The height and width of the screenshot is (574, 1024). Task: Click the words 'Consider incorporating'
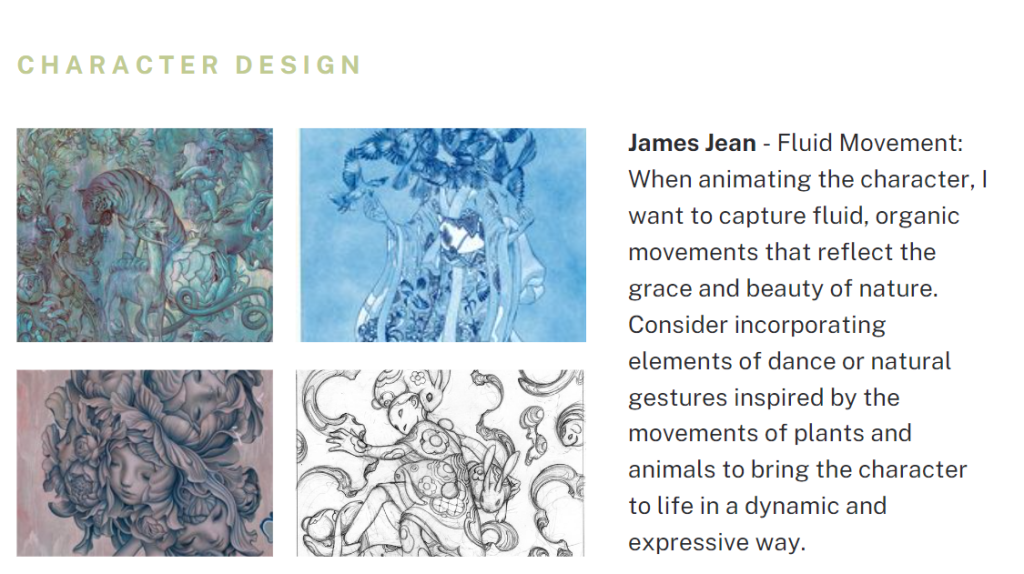coord(757,325)
